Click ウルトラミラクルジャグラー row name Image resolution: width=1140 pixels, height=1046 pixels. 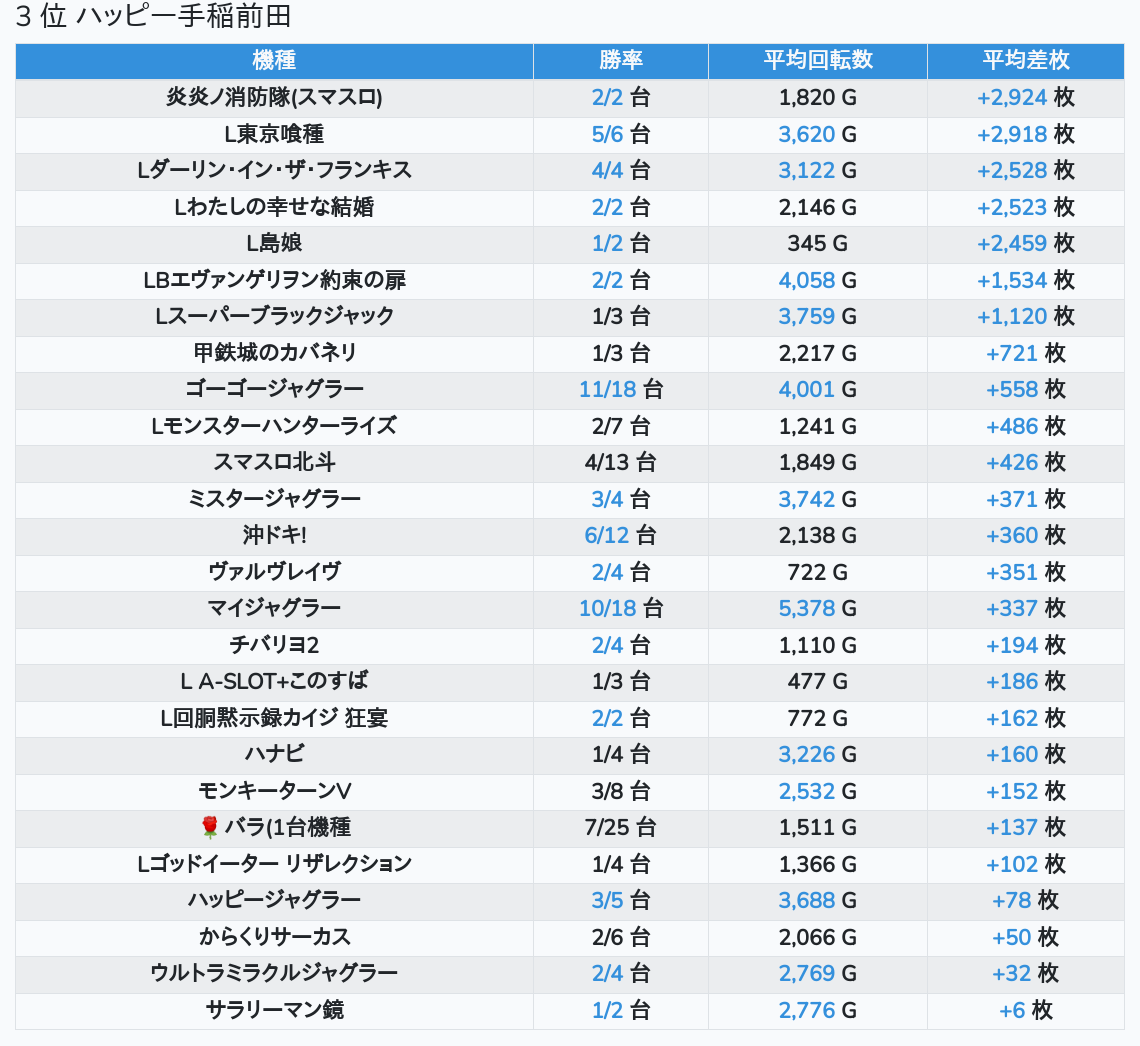pos(274,973)
